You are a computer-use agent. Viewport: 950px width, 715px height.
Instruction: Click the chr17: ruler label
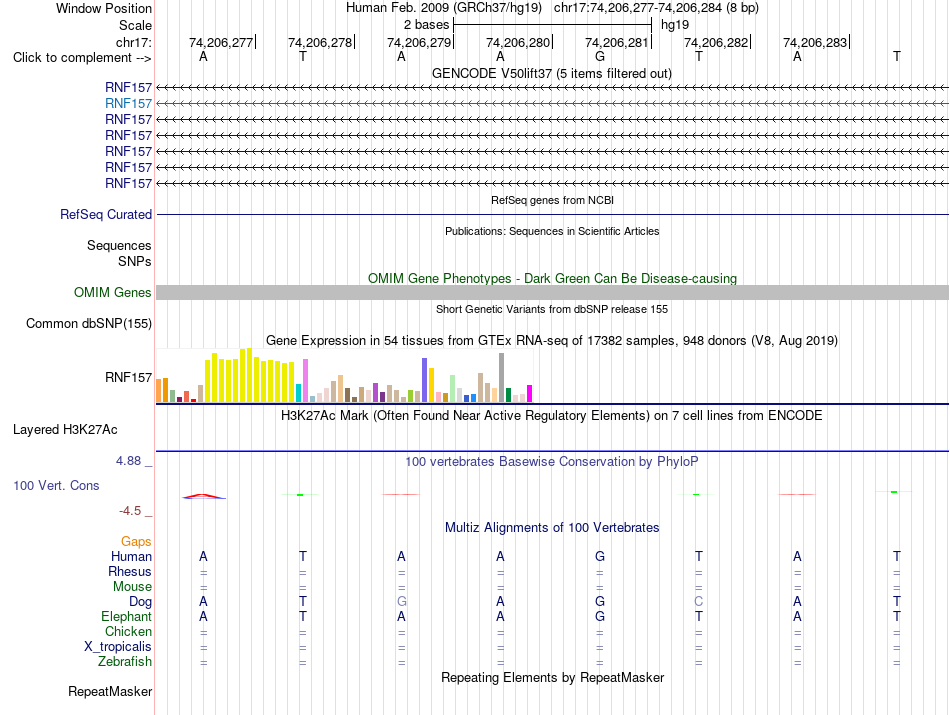tap(134, 42)
